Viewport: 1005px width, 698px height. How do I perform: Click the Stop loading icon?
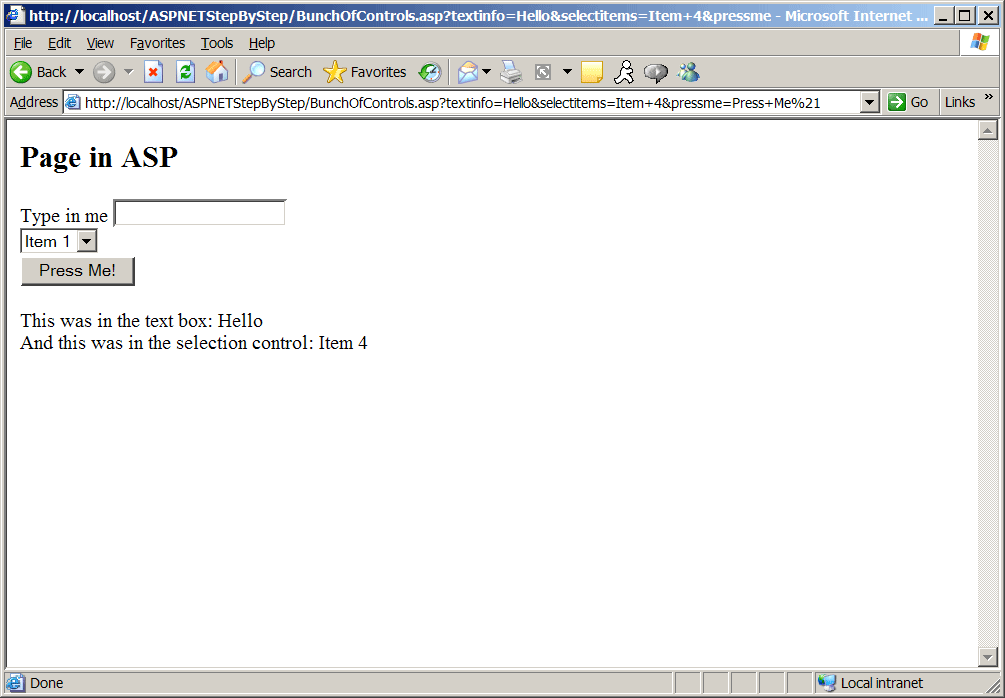[153, 72]
